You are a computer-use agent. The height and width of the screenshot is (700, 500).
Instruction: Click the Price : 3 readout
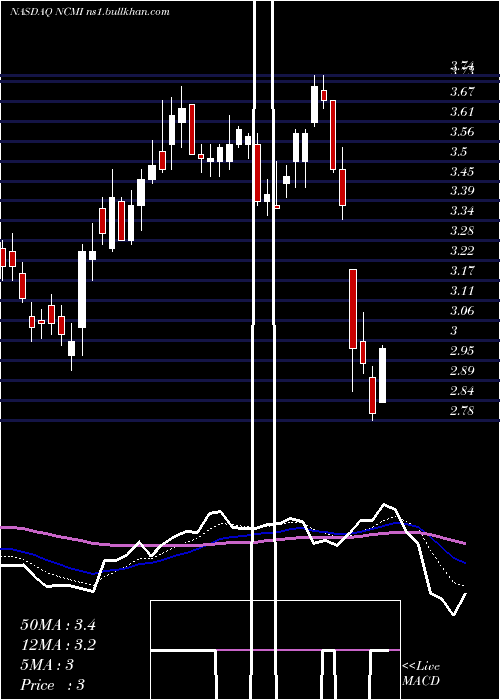point(52,685)
